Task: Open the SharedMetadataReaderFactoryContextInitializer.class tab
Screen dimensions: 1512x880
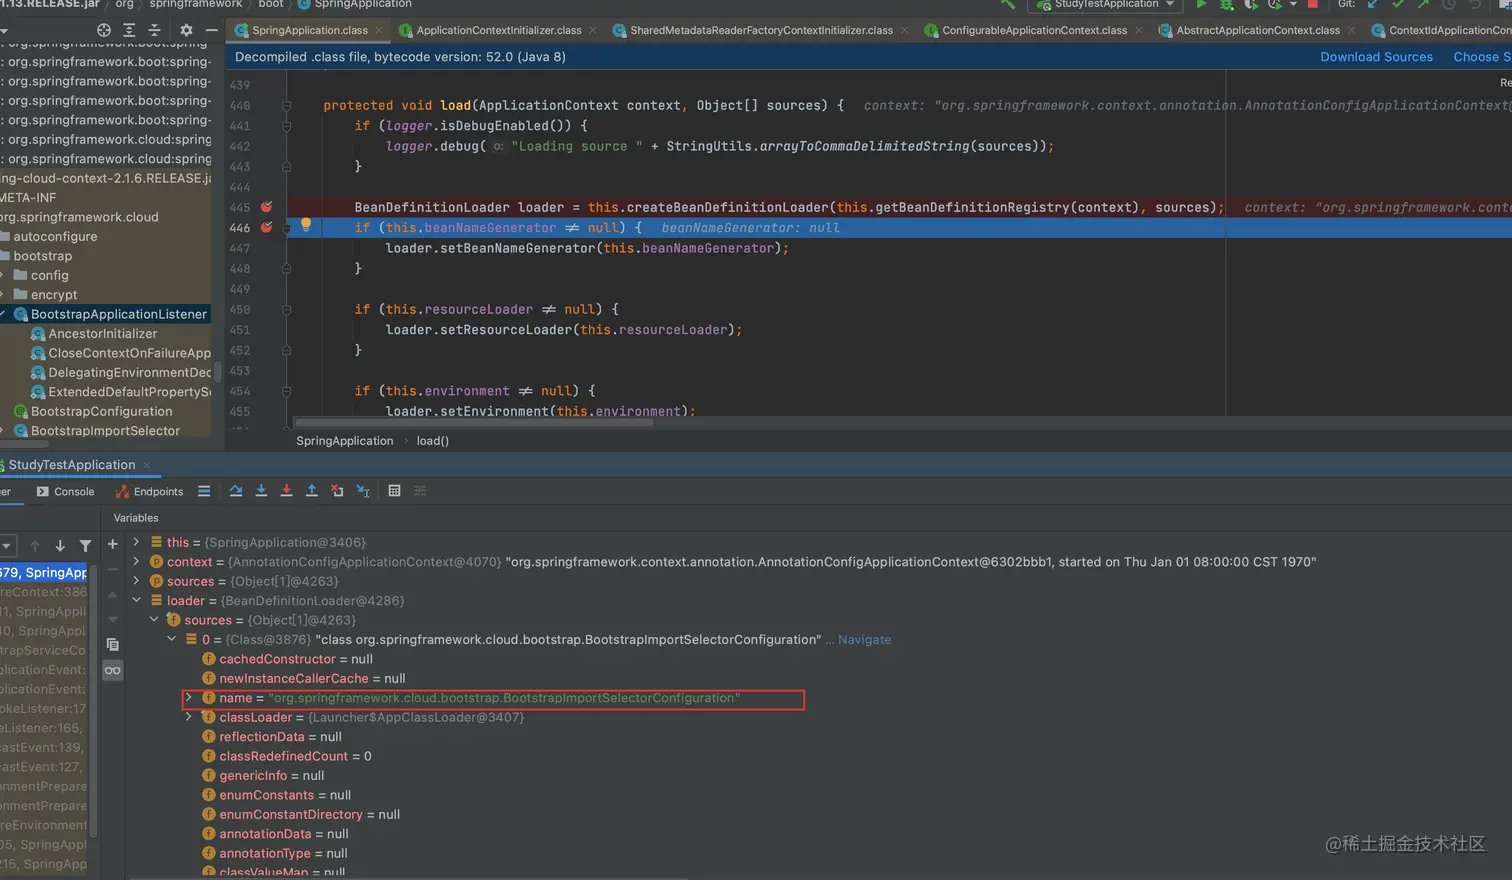Action: click(761, 31)
